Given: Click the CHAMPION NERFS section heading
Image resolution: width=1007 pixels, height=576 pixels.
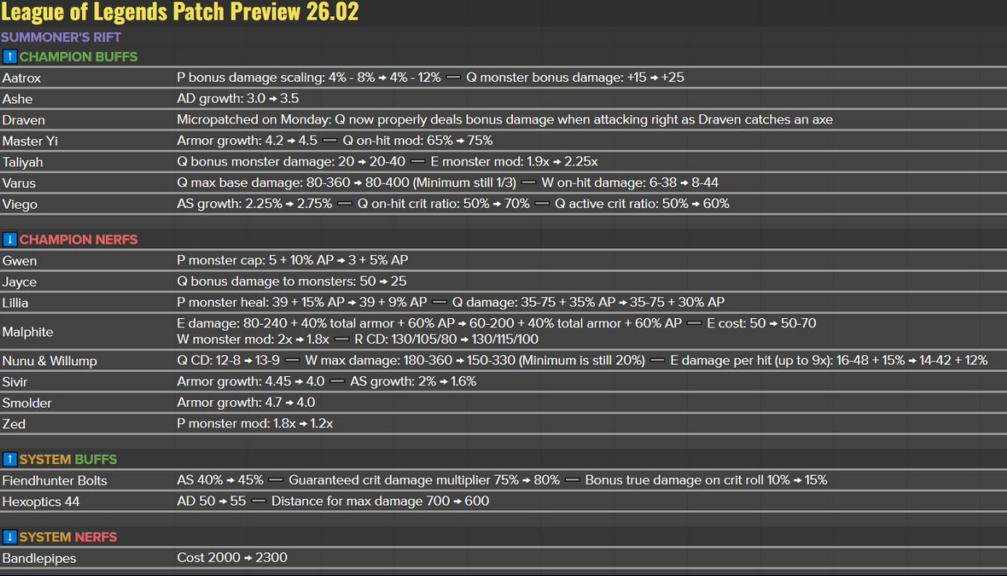Looking at the screenshot, I should click(78, 240).
